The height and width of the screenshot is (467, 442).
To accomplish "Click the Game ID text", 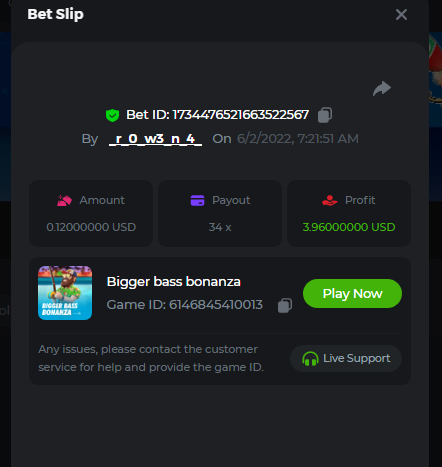I will [x=185, y=305].
